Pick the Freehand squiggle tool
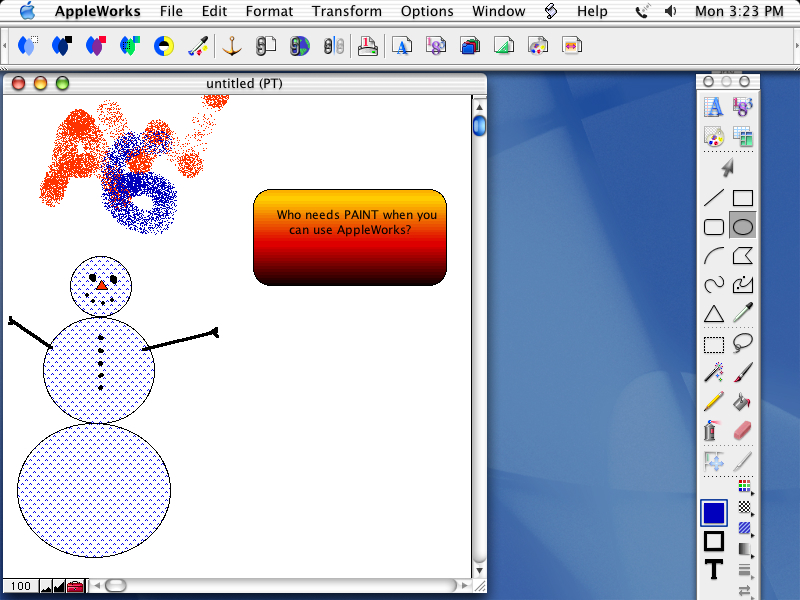800x600 pixels. tap(714, 285)
